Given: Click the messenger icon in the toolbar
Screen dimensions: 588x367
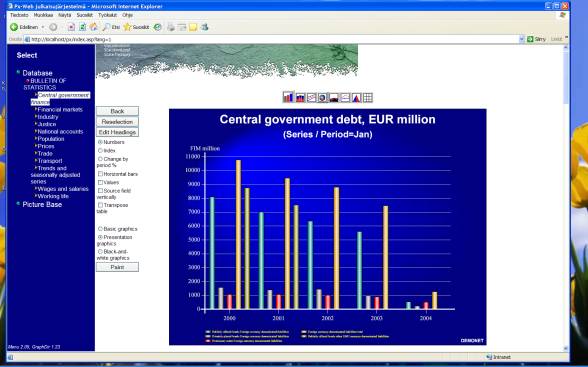Looking at the screenshot, I should tap(204, 27).
